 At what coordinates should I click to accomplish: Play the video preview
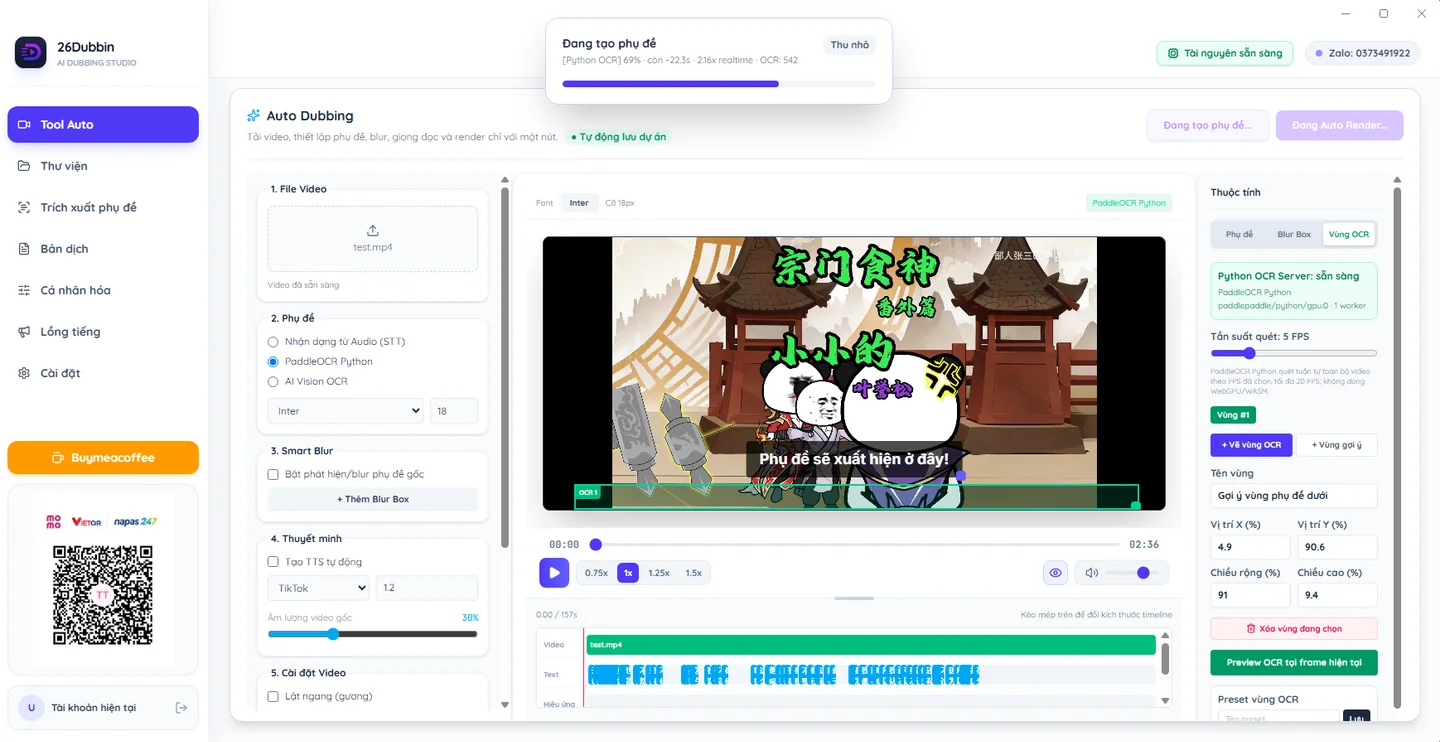(554, 573)
